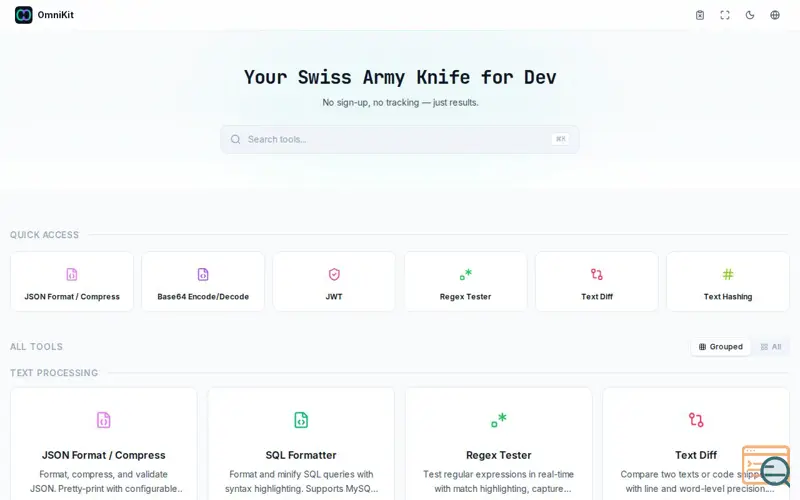The image size is (800, 500).
Task: Click SQL Formatter description text
Action: [x=301, y=482]
